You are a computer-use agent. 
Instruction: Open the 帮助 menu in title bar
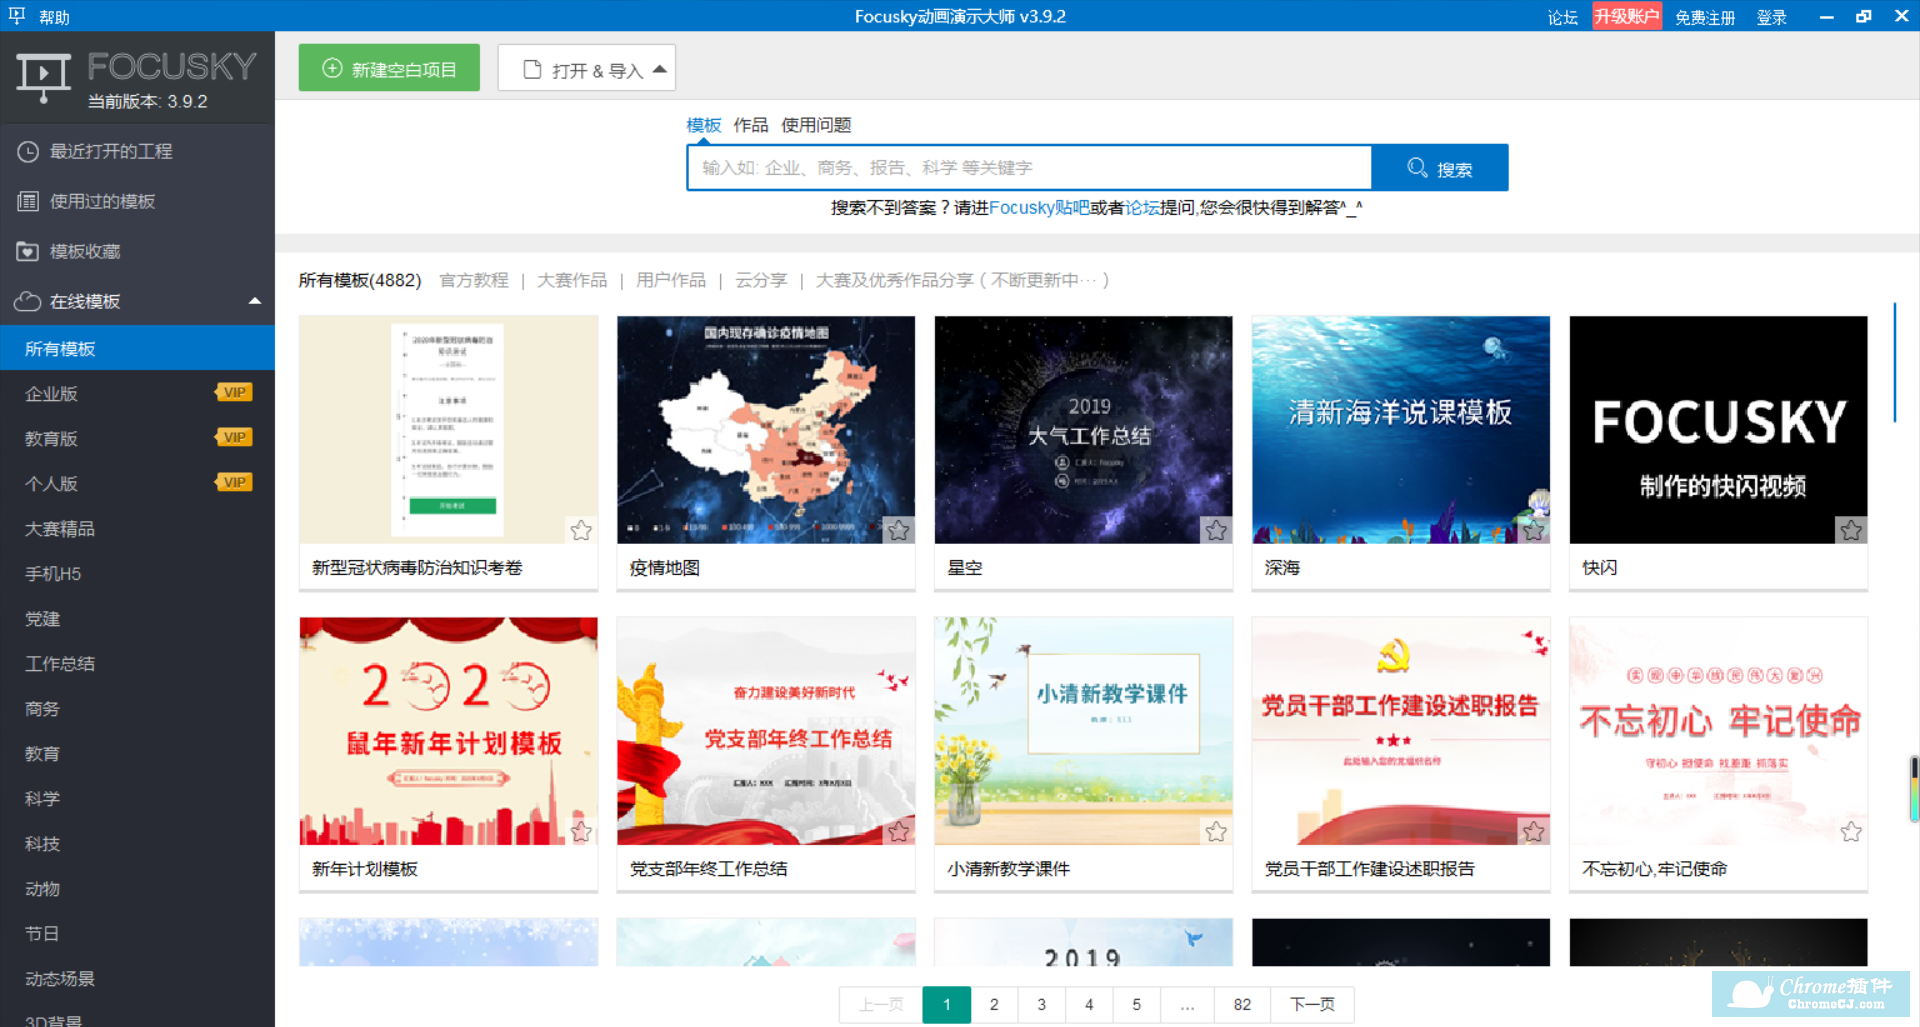[54, 17]
